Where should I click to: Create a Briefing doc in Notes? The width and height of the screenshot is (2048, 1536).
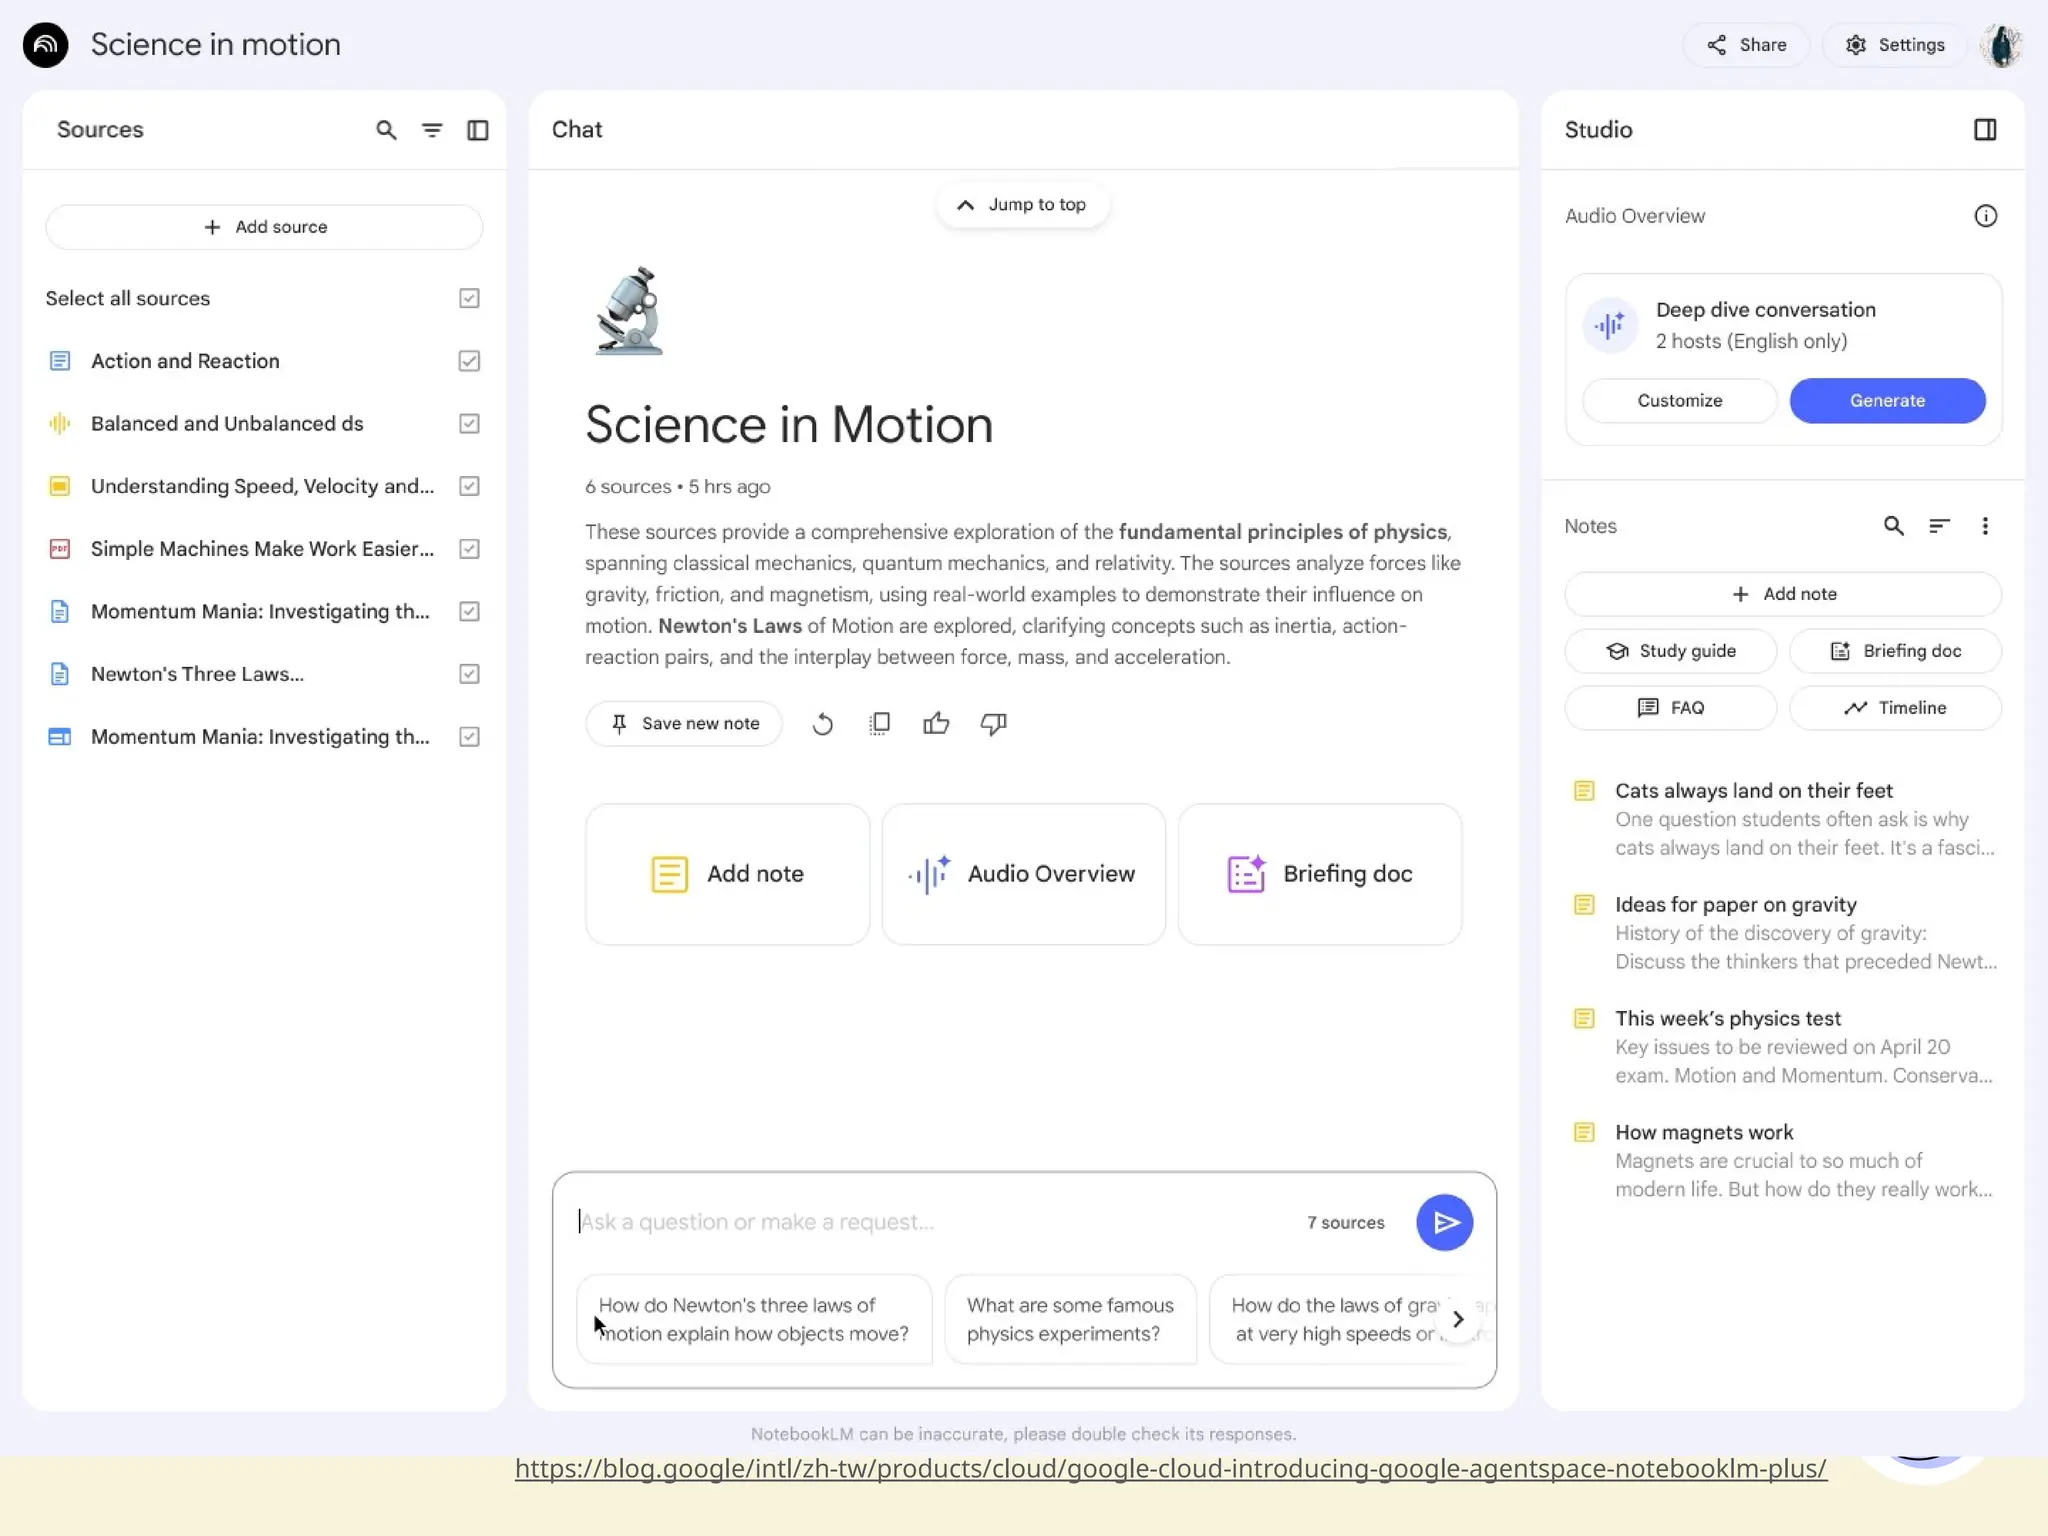tap(1895, 651)
